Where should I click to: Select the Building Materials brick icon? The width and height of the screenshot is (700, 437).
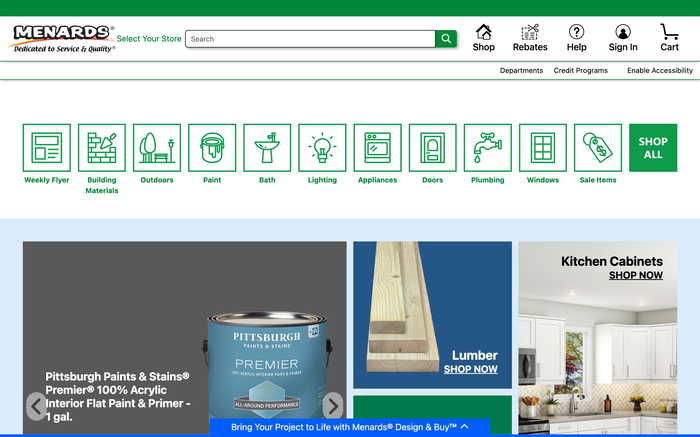point(102,148)
